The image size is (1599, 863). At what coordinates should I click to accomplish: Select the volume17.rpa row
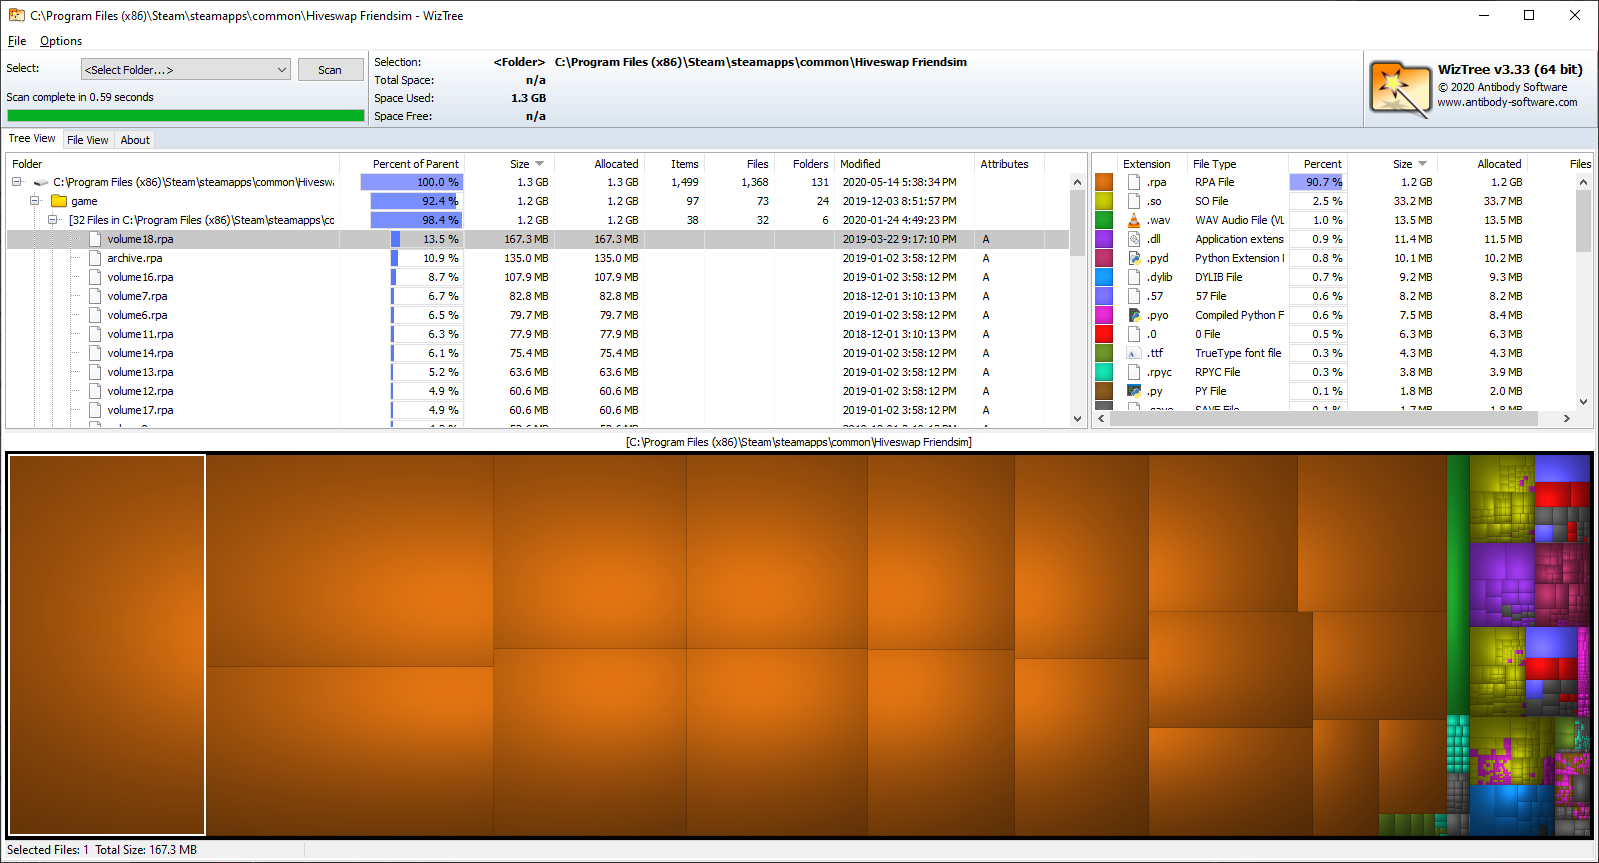[538, 410]
